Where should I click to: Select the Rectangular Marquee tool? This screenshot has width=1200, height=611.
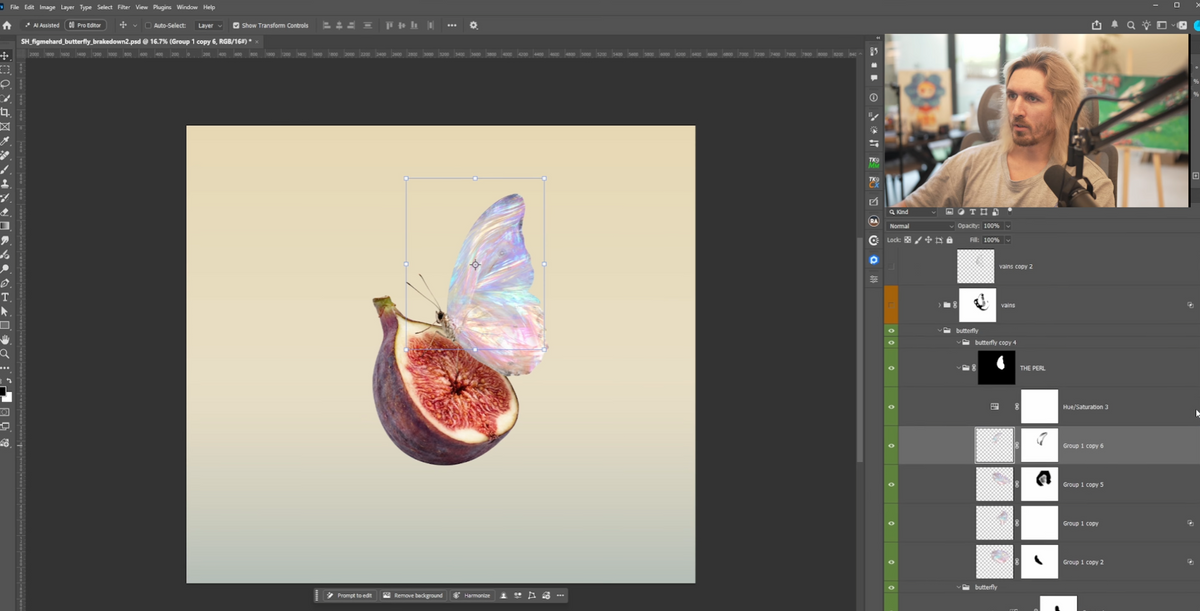pos(5,70)
